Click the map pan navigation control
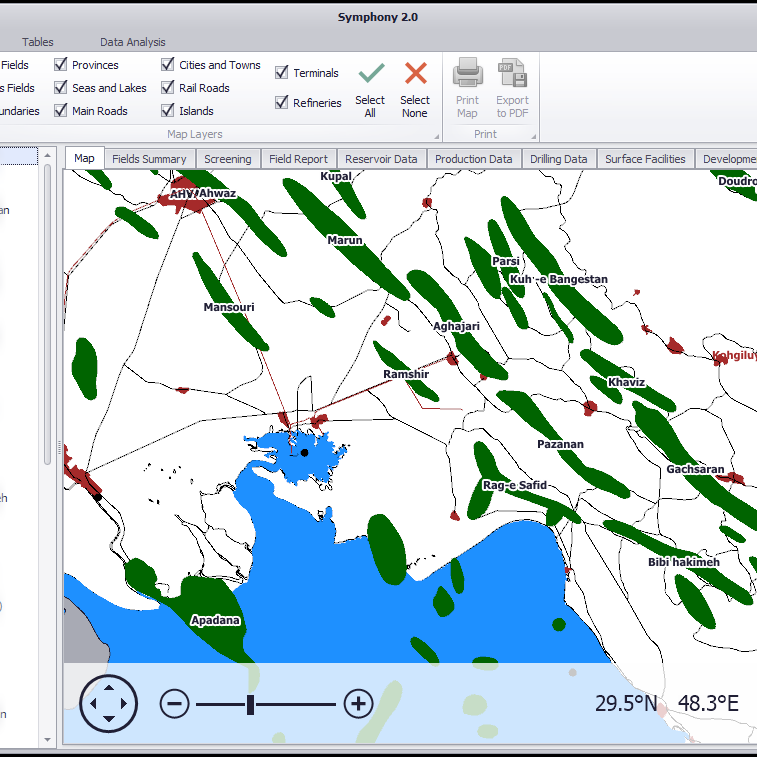 108,704
